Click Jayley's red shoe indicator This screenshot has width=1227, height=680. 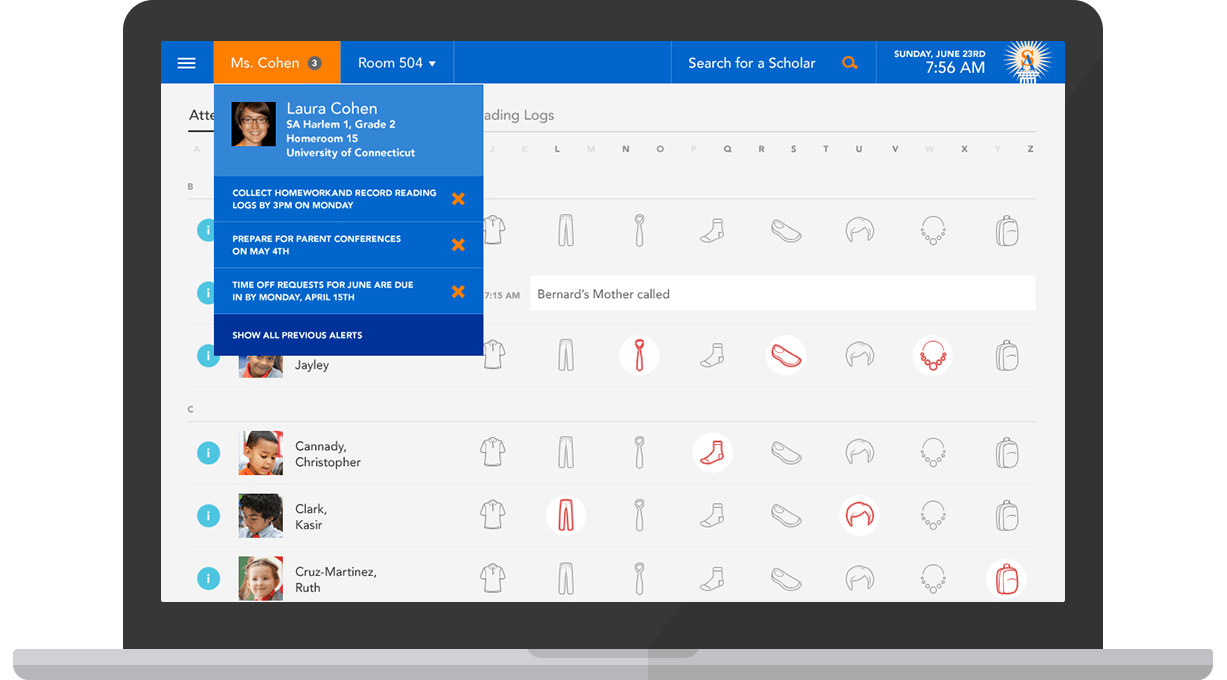(x=786, y=355)
